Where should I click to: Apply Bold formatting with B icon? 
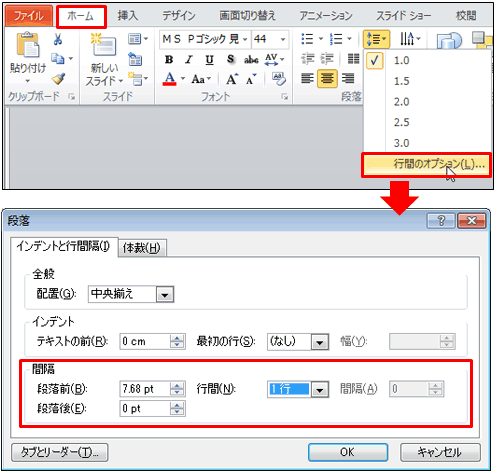(169, 60)
